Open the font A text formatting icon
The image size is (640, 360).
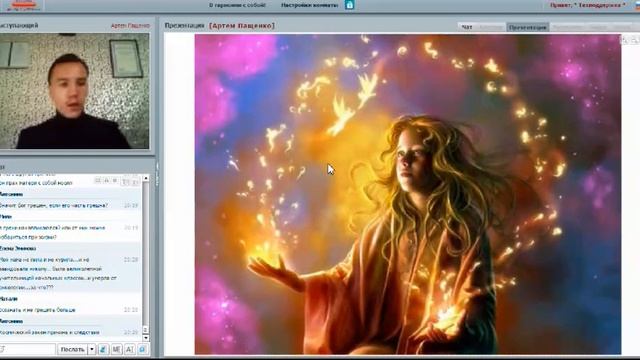129,349
